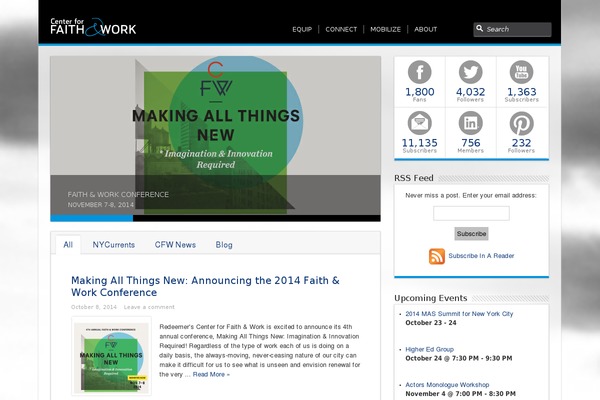
Task: Open the YouTube subscribers icon
Action: pyautogui.click(x=521, y=72)
